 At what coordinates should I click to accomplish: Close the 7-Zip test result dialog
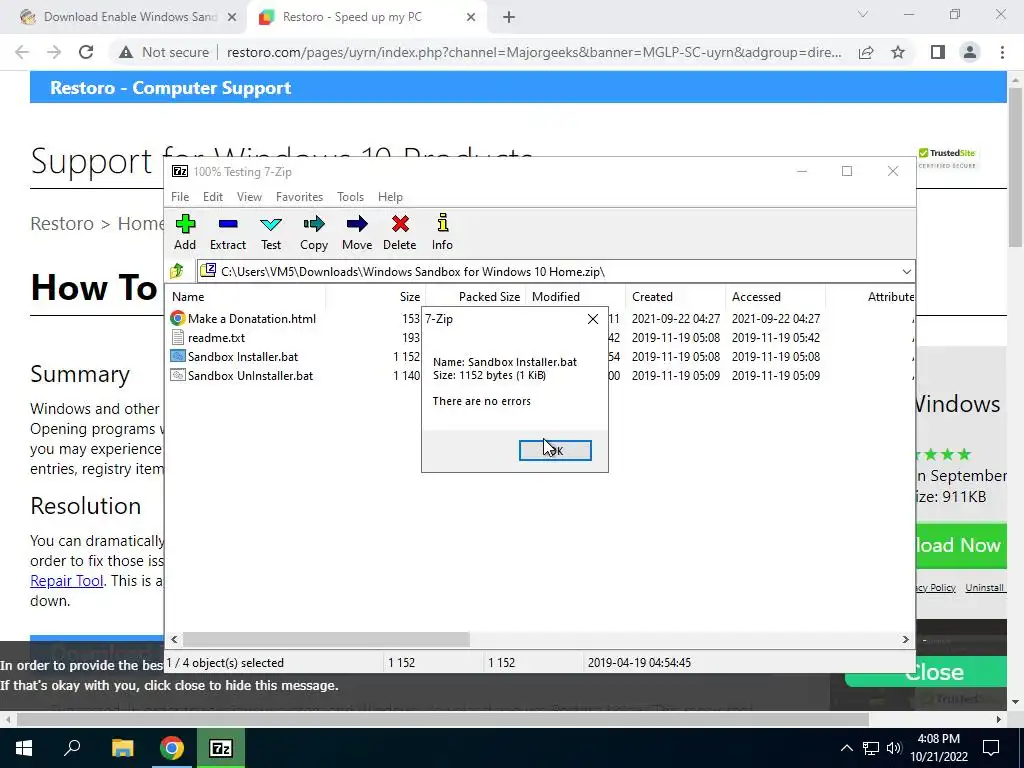coord(593,319)
